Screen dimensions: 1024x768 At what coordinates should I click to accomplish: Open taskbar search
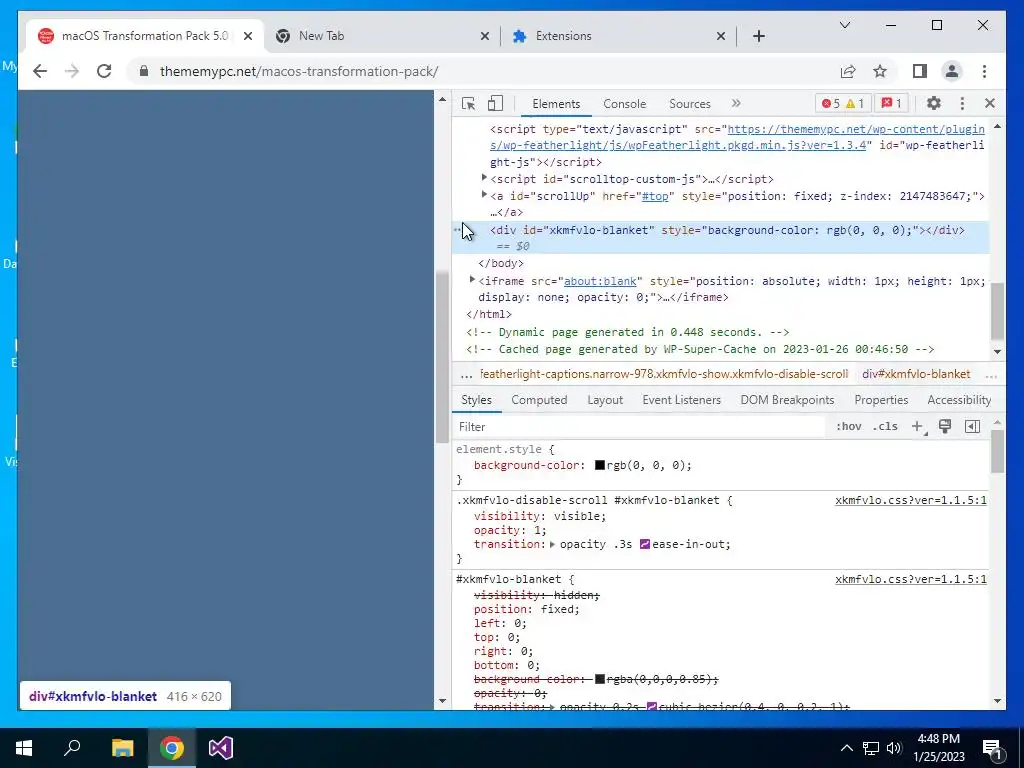[x=72, y=748]
